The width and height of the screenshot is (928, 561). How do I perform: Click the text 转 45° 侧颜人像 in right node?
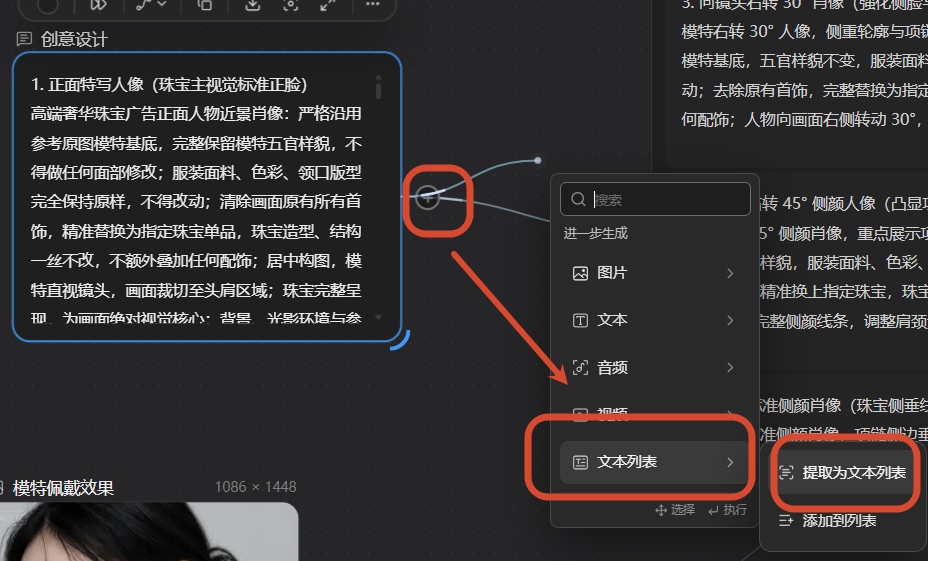tap(818, 204)
